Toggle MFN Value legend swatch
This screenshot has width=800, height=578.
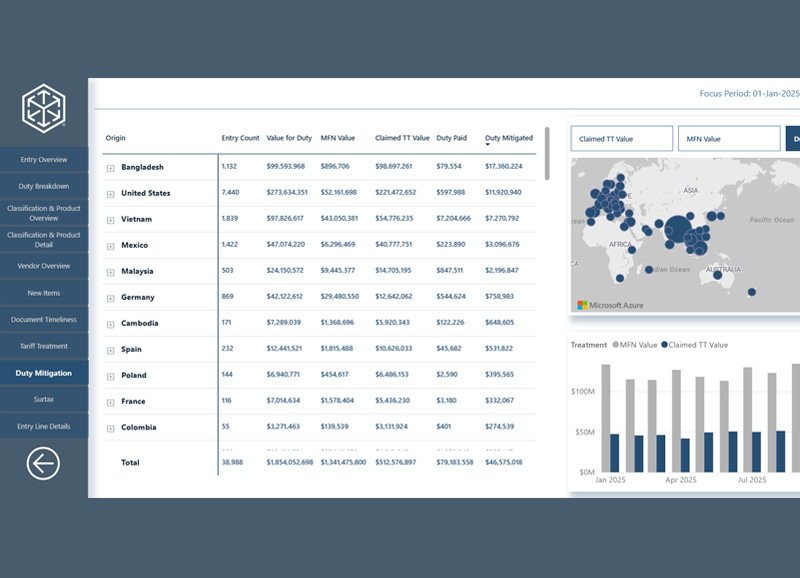pyautogui.click(x=616, y=345)
